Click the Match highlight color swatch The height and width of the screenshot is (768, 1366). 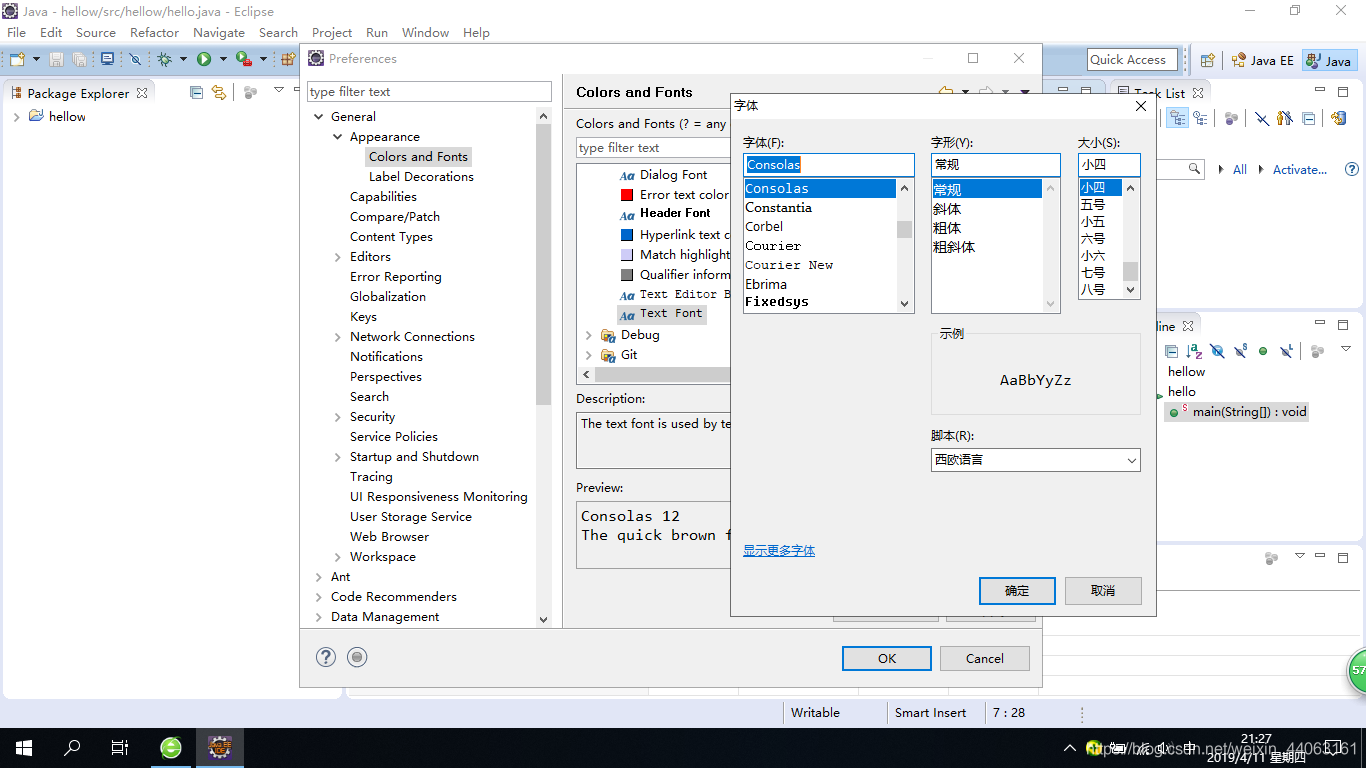[x=627, y=255]
